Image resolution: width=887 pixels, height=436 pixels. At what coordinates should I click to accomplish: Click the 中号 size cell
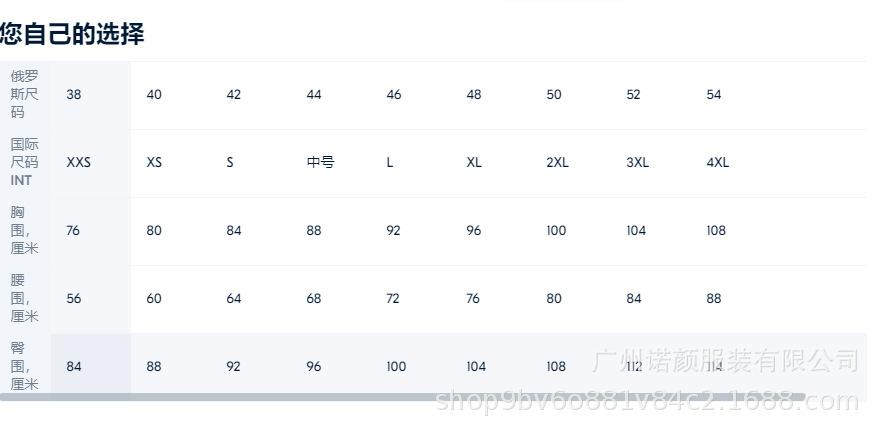(320, 162)
